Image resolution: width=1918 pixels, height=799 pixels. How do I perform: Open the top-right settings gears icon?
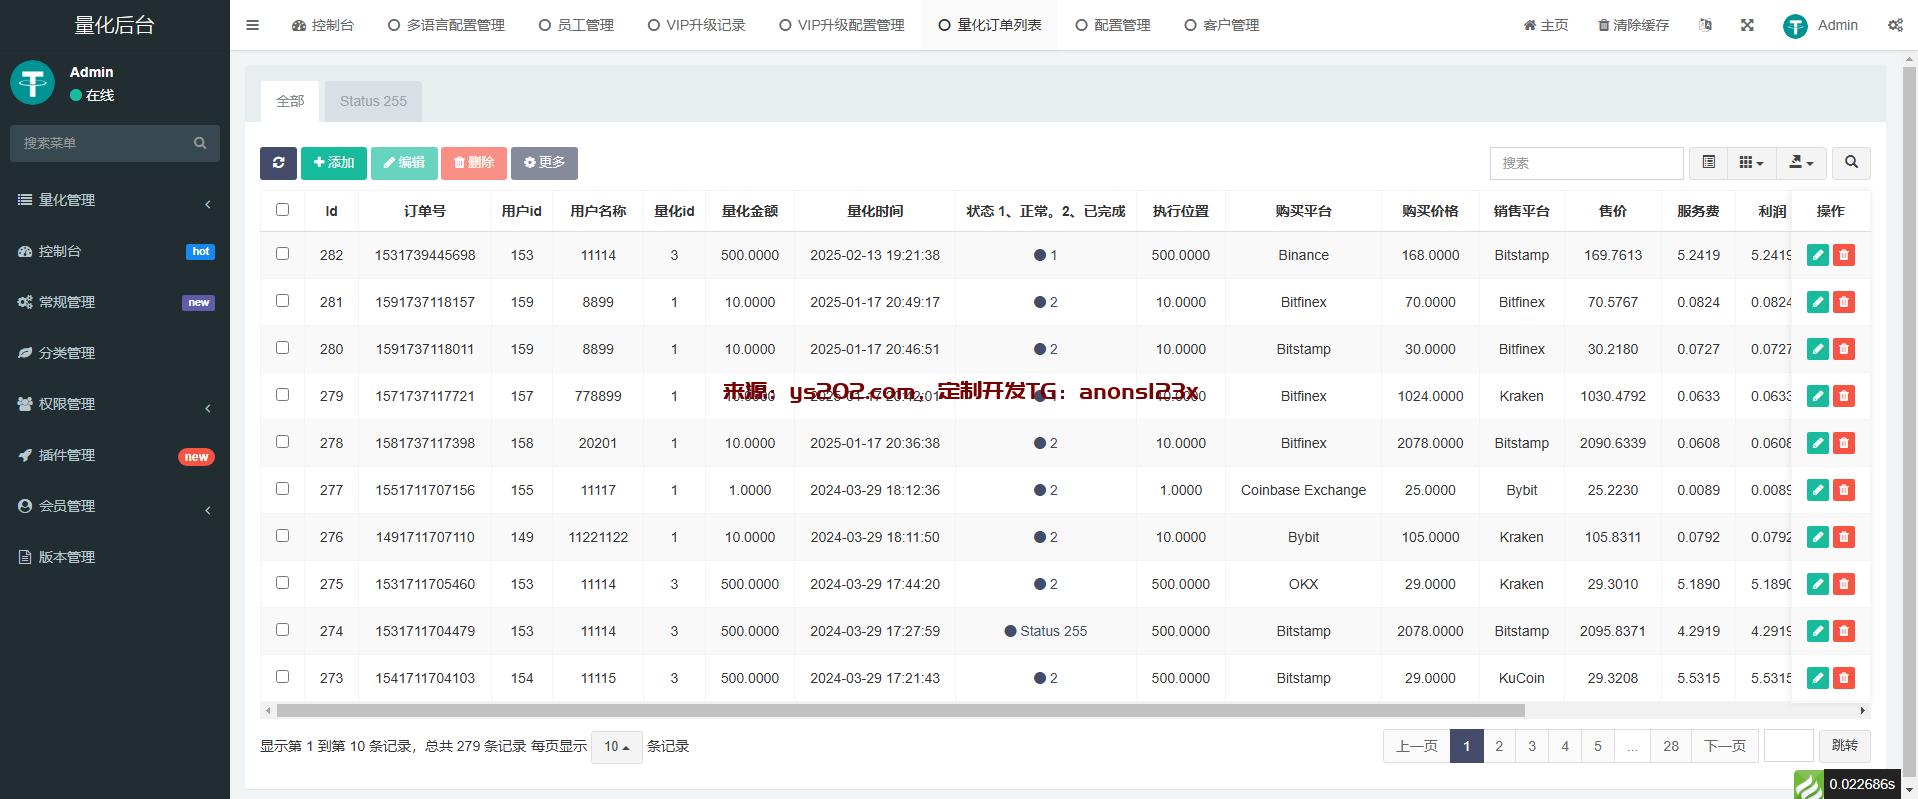point(1895,25)
